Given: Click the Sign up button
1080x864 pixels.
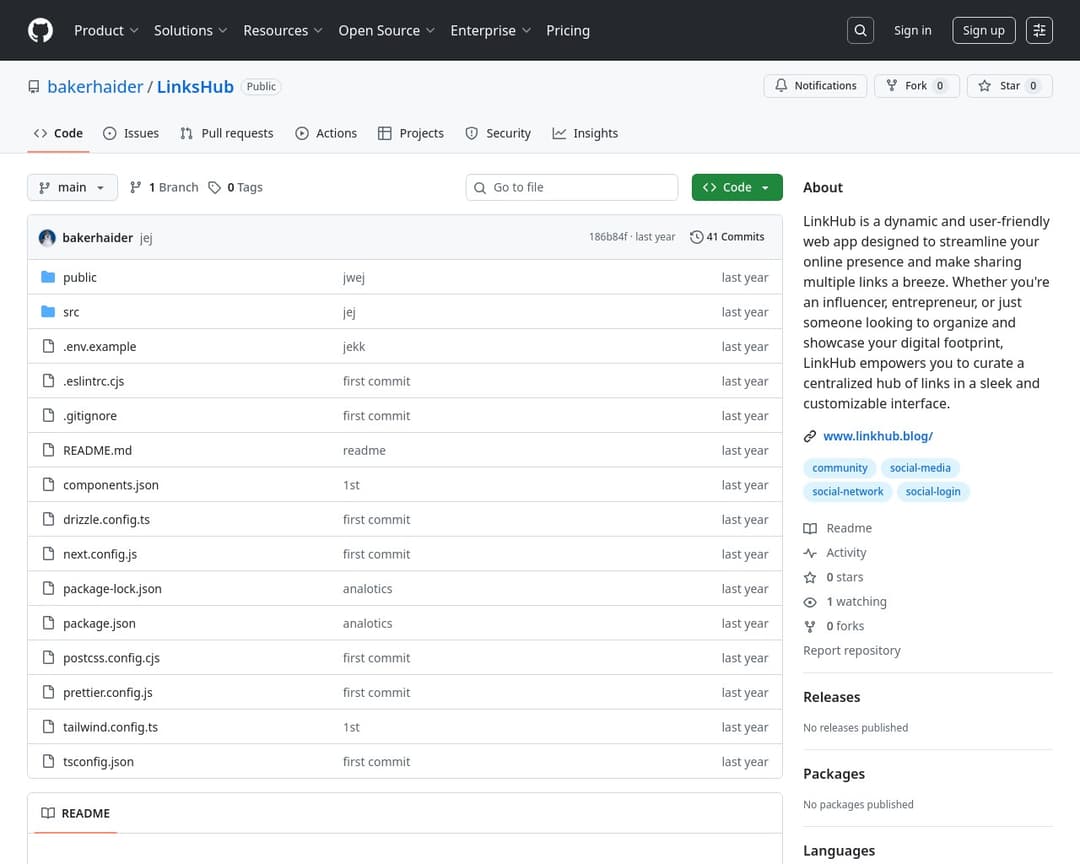Looking at the screenshot, I should coord(983,31).
